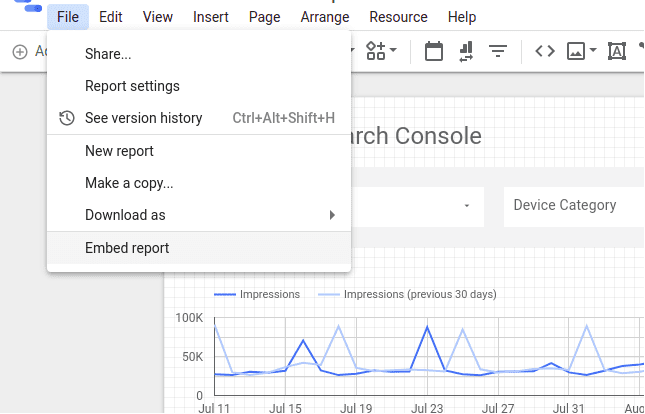Insert an image icon

(x=576, y=51)
